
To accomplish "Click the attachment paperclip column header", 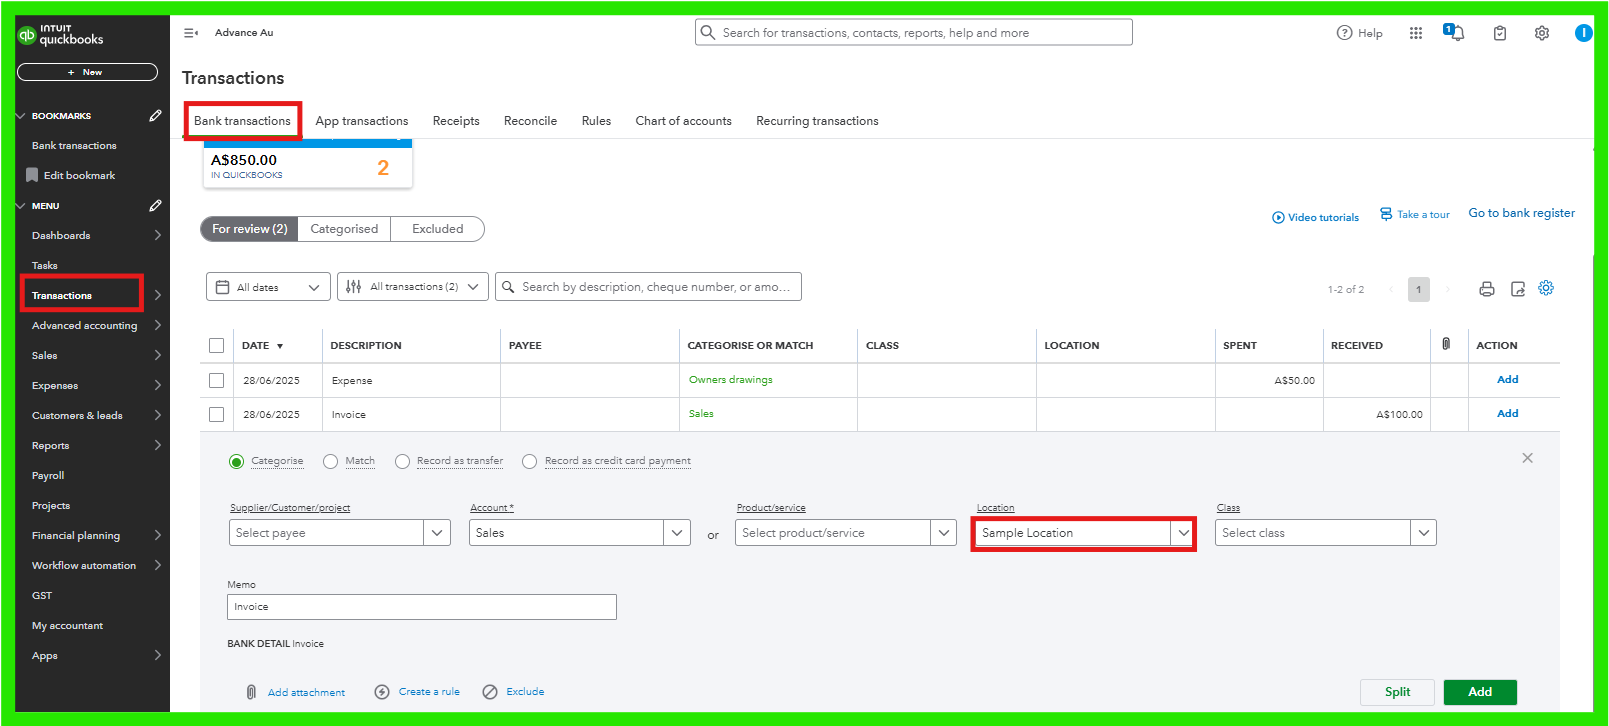I will [x=1446, y=344].
